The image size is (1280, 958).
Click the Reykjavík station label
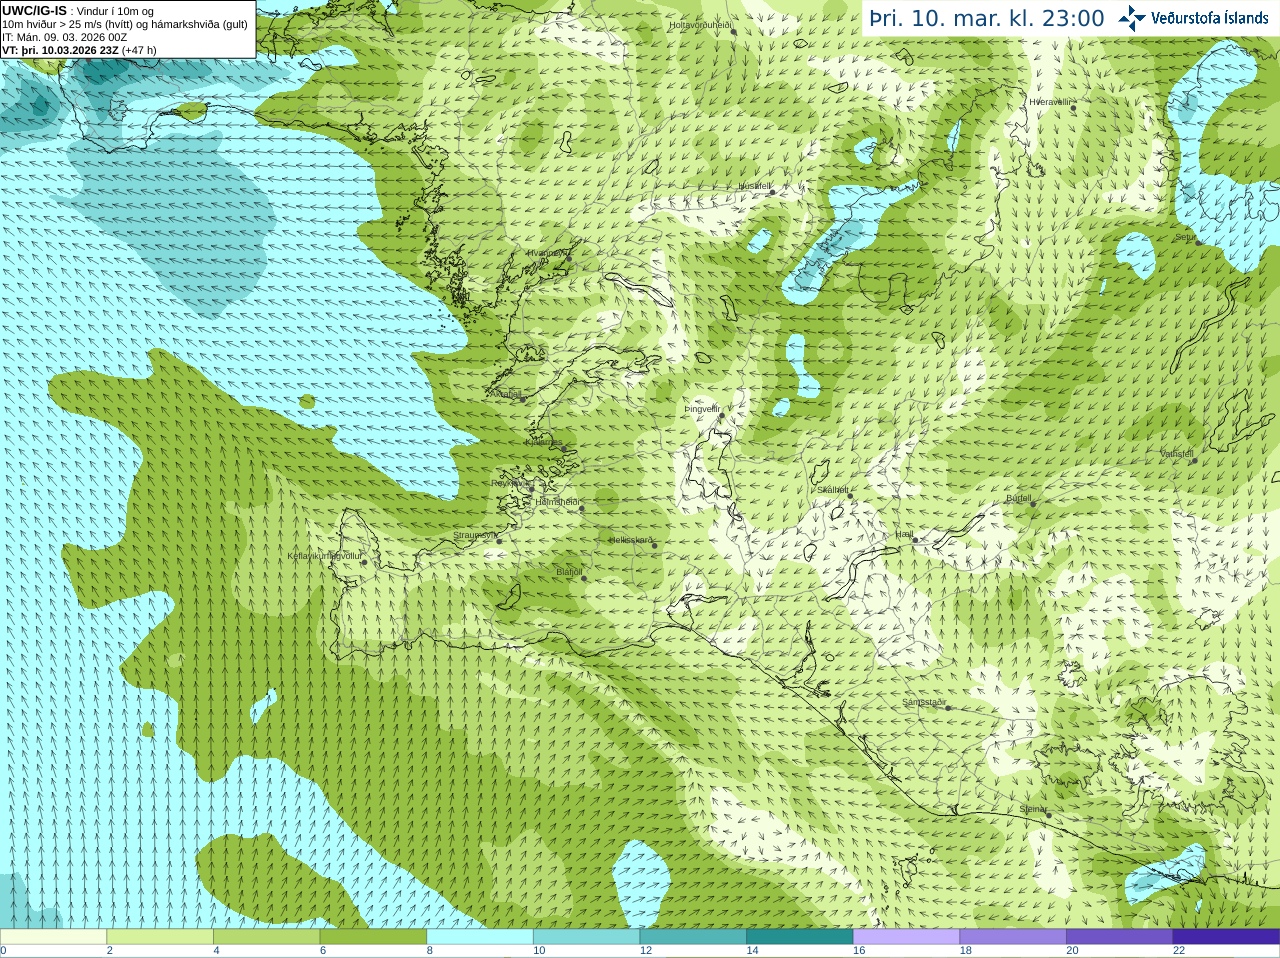pos(509,482)
